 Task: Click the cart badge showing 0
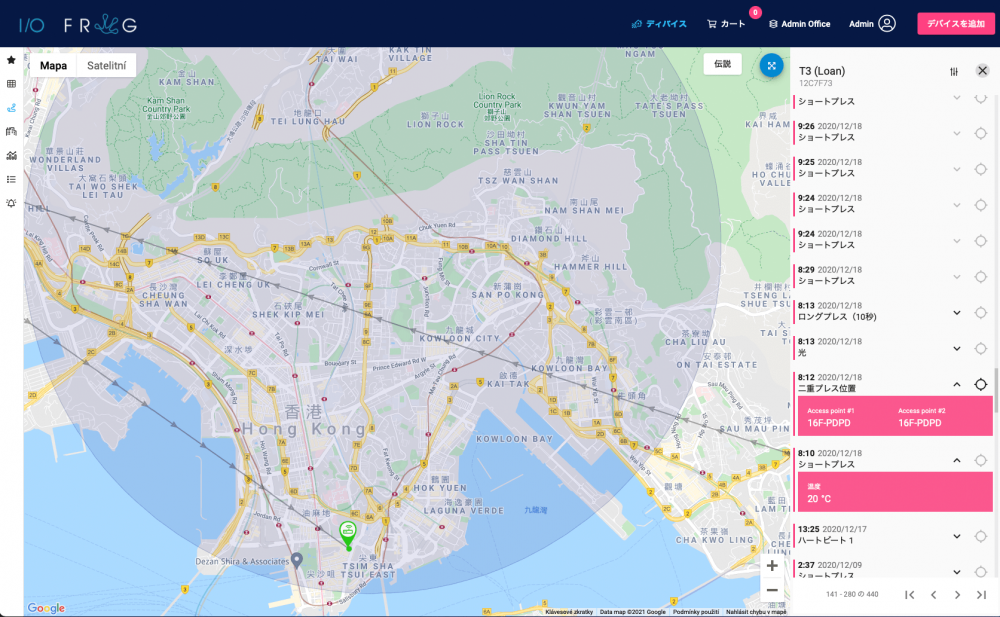pos(755,12)
